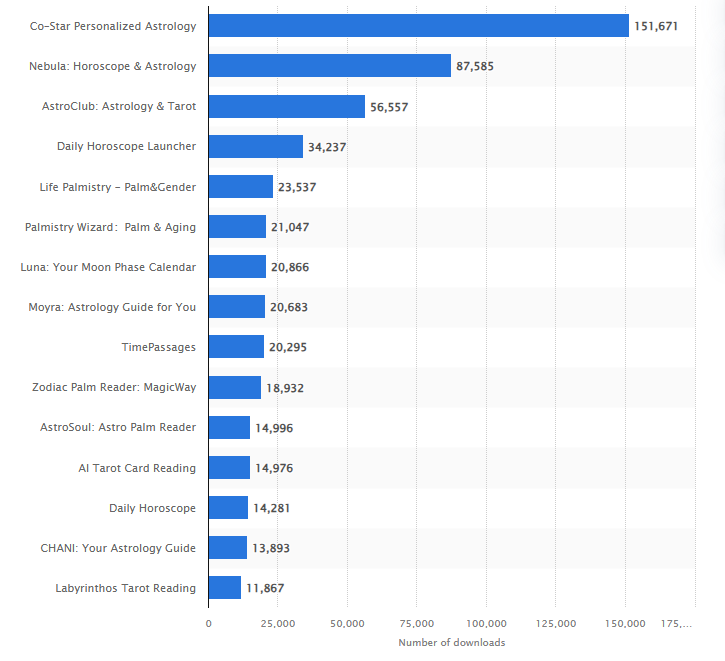Click the 'Nebula: Horoscope & Astrology' label
The height and width of the screenshot is (661, 725).
coord(112,67)
